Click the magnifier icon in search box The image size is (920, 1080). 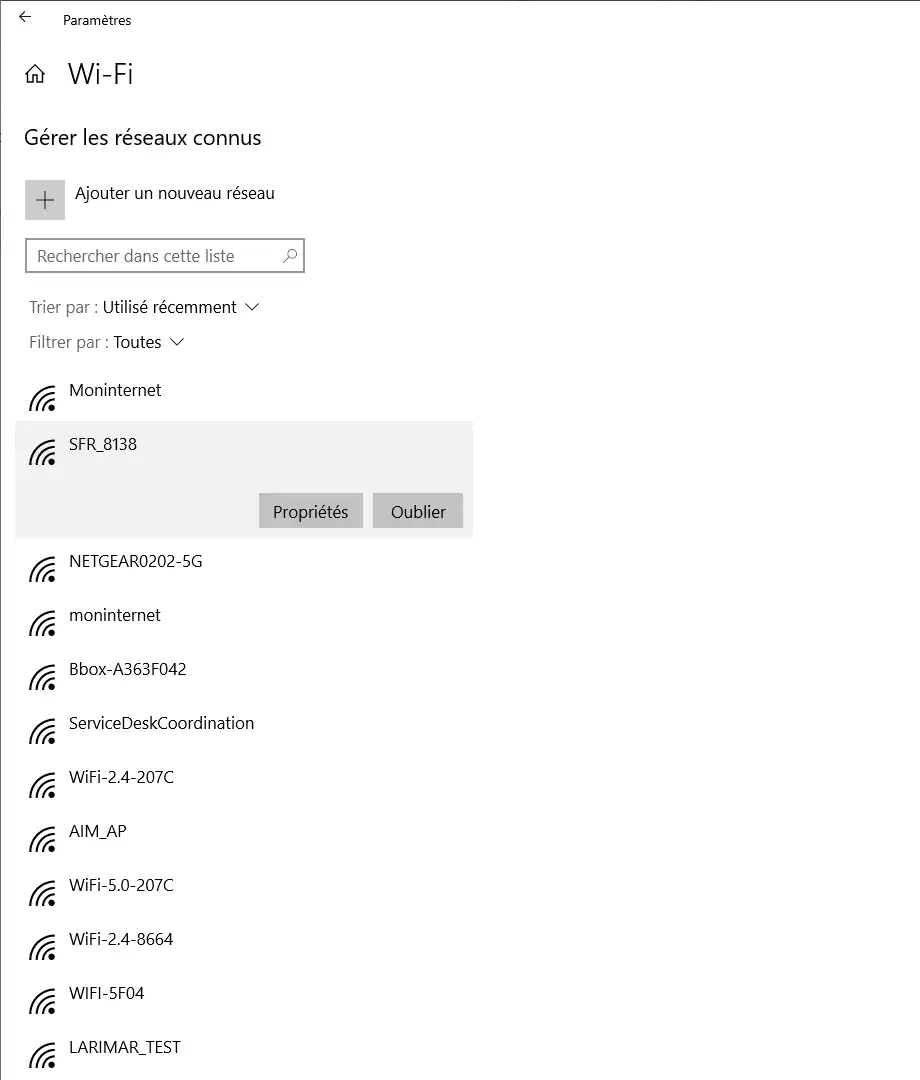click(x=290, y=256)
